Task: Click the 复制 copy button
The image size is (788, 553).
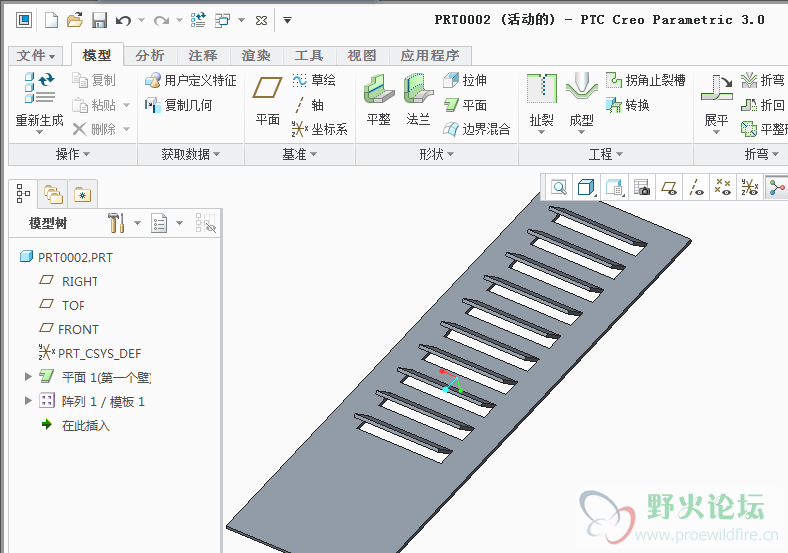Action: pos(94,80)
